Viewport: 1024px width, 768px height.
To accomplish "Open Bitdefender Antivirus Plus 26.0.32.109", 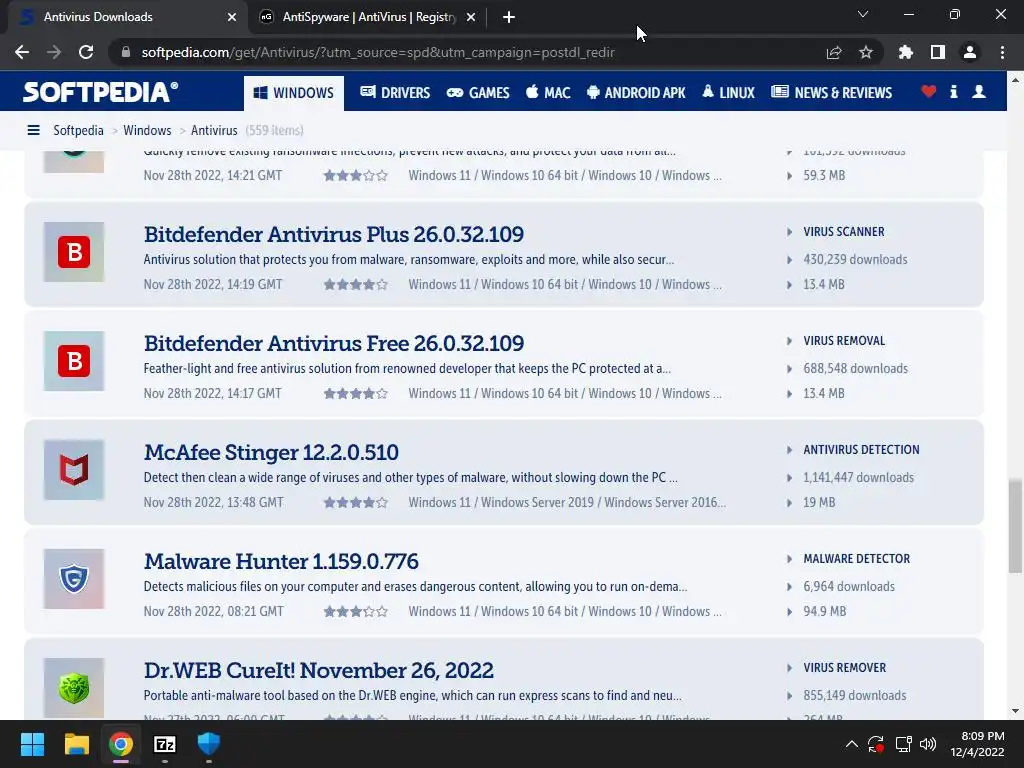I will [x=334, y=234].
